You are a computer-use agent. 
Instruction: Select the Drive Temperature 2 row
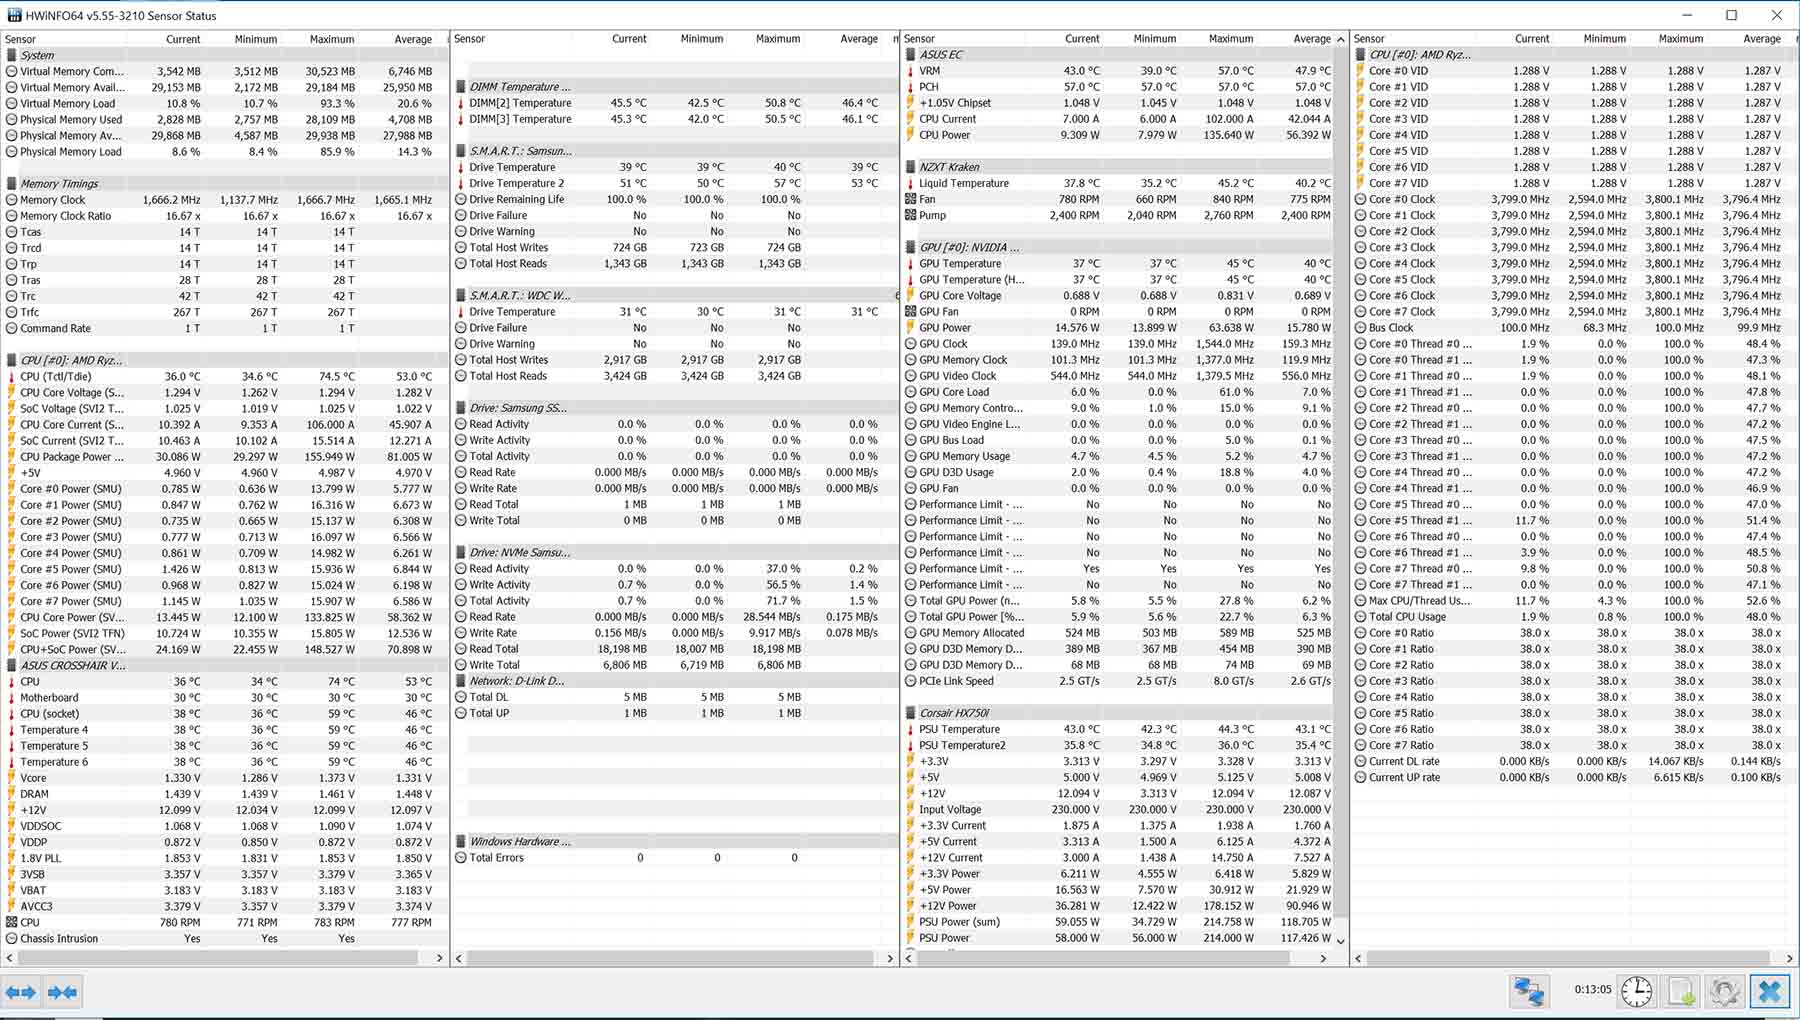pos(674,183)
